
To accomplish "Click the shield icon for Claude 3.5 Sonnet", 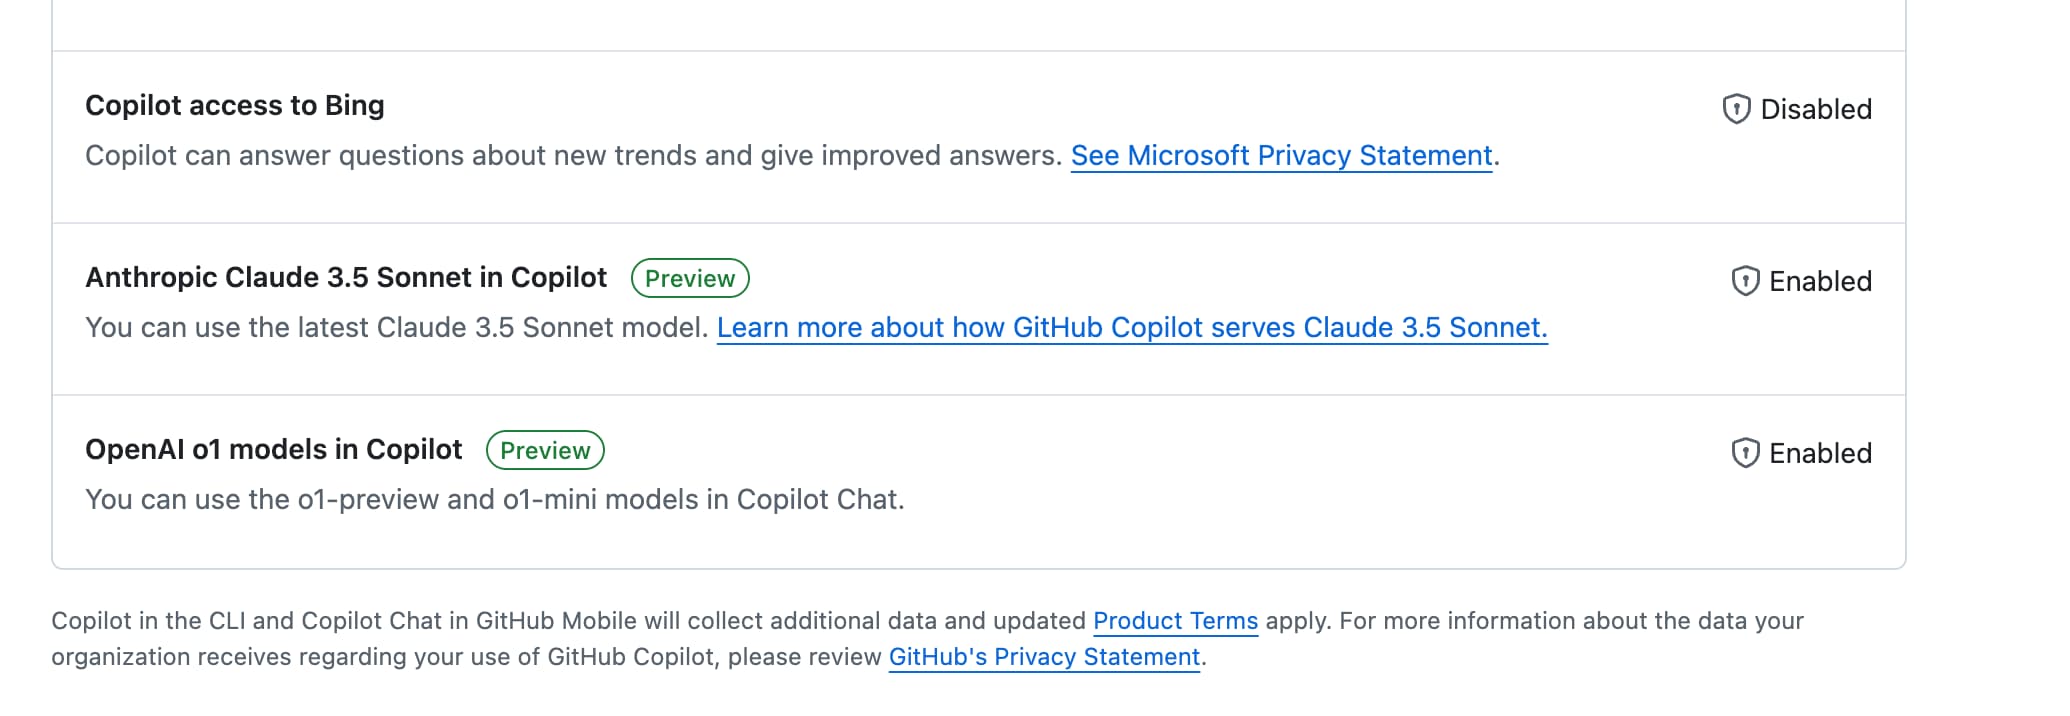I will coord(1745,281).
